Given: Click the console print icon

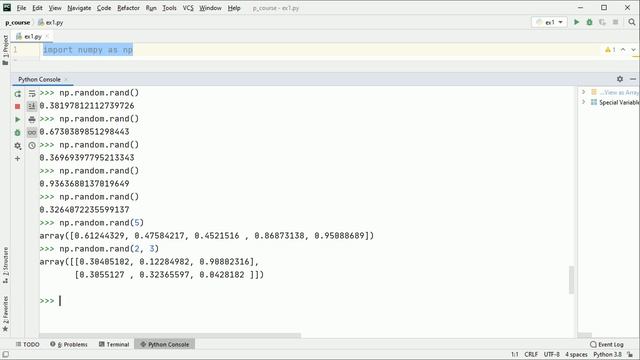Looking at the screenshot, I should (x=32, y=120).
